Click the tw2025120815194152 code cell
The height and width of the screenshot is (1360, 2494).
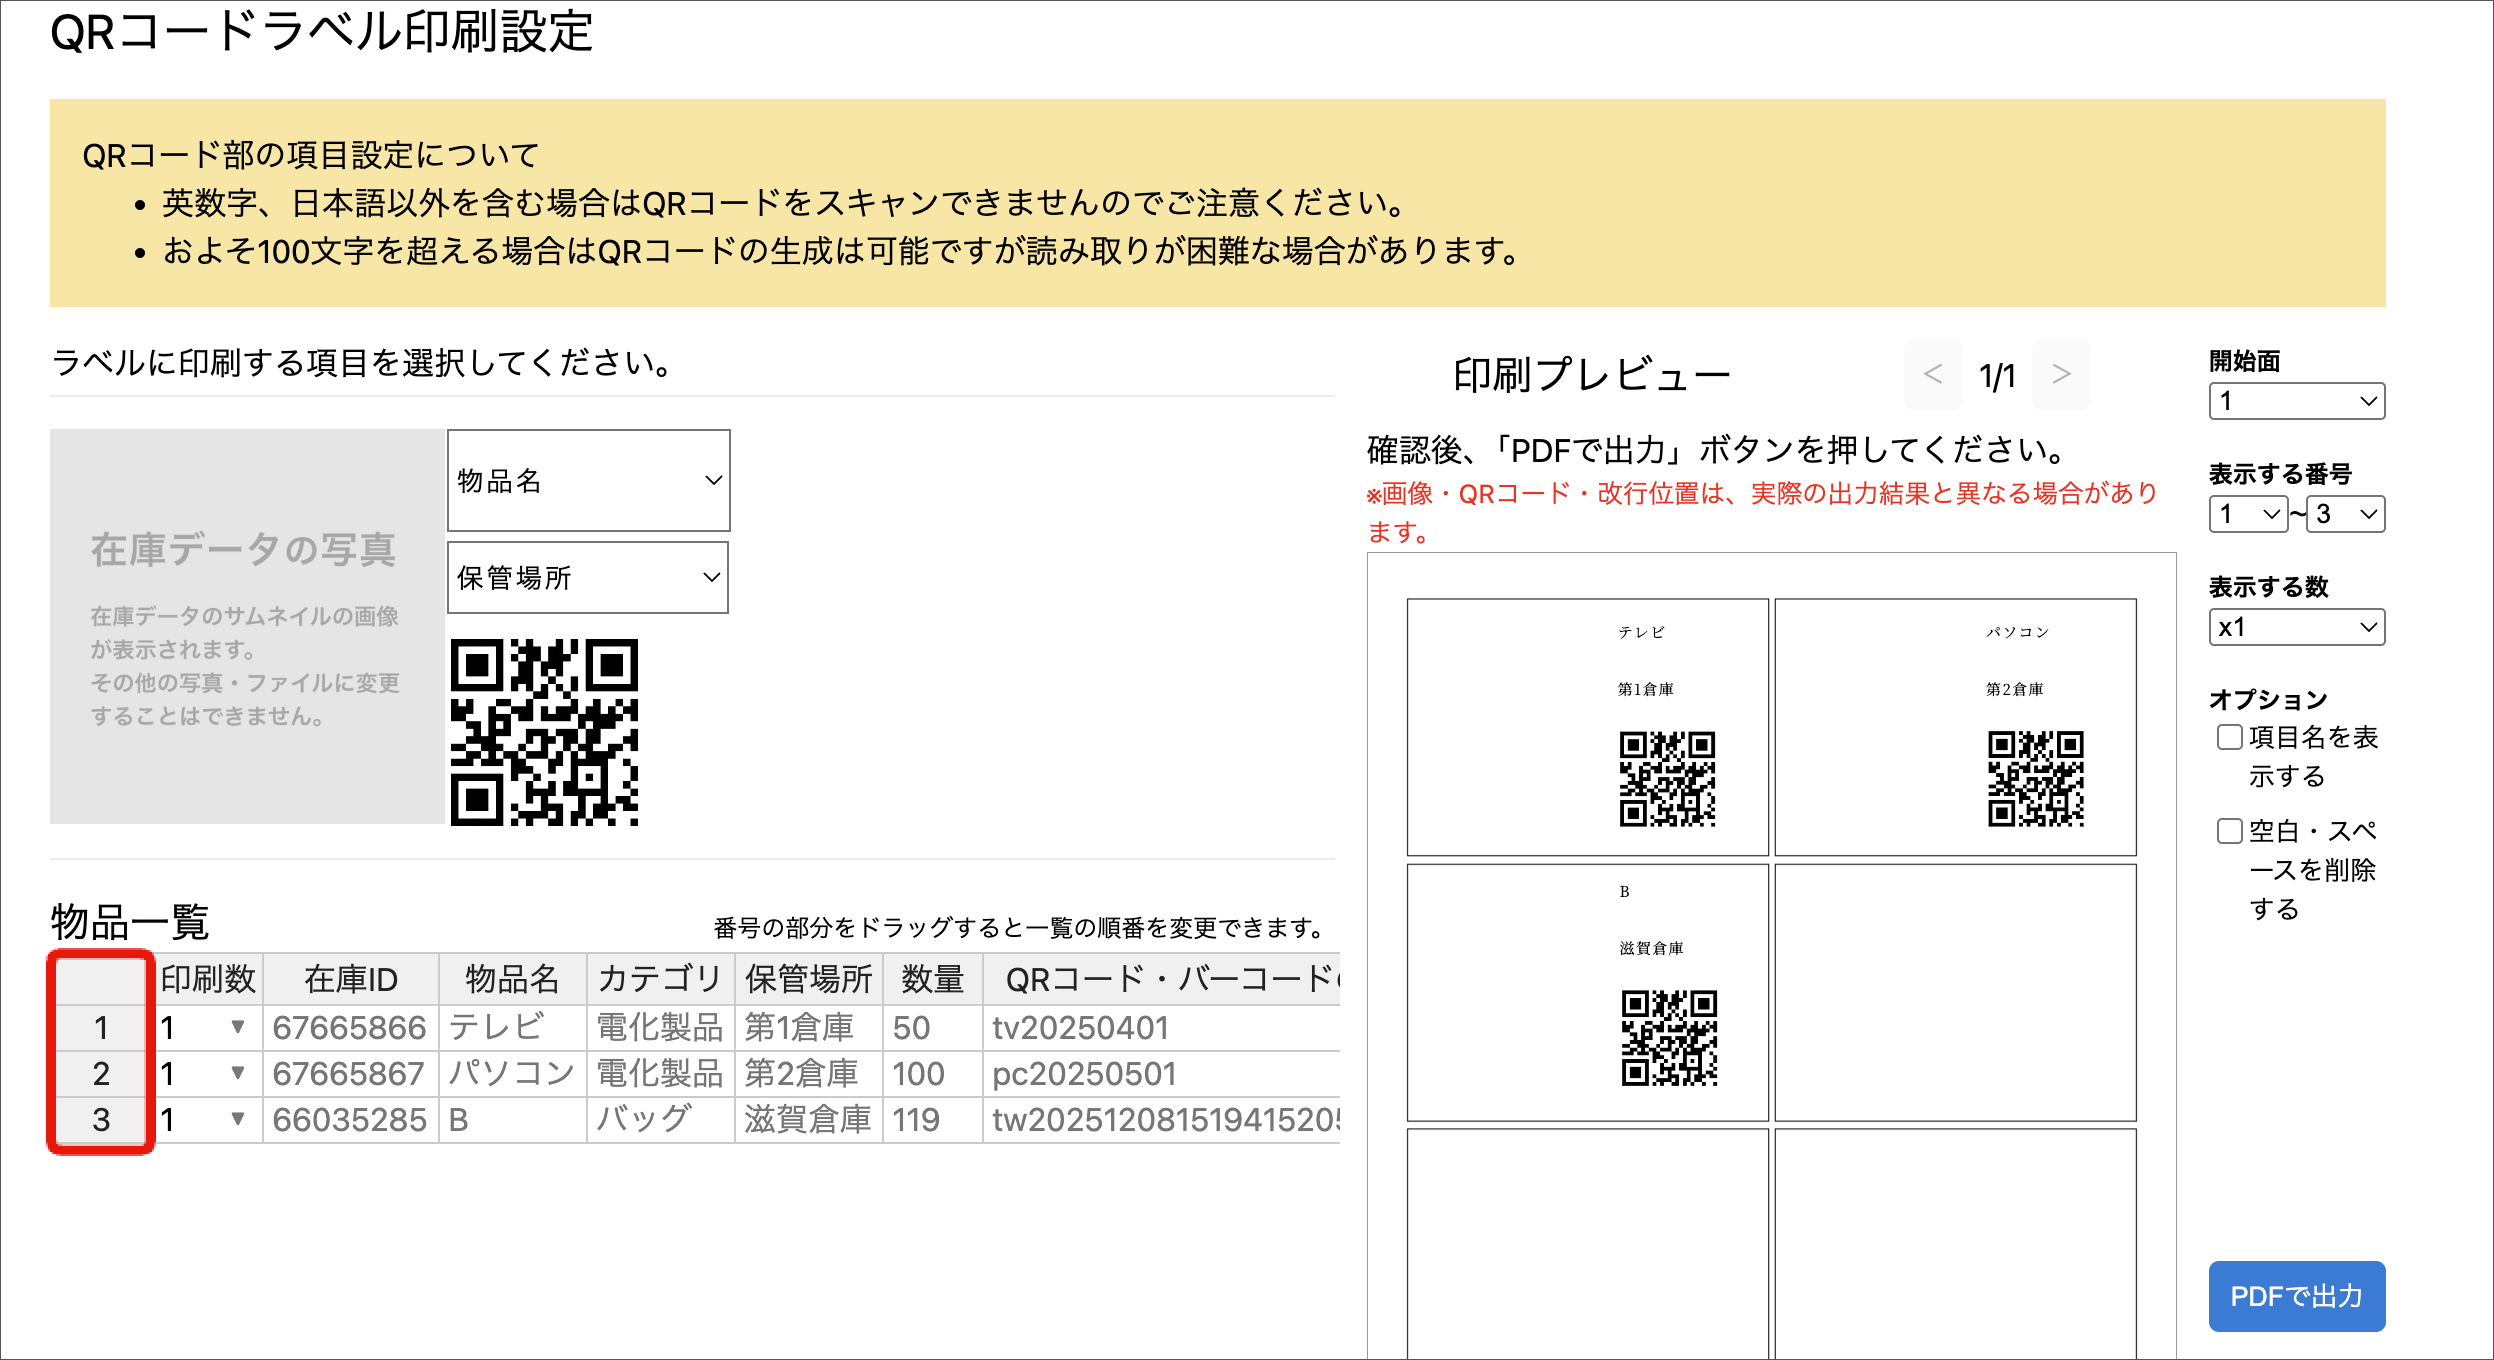[x=1162, y=1119]
